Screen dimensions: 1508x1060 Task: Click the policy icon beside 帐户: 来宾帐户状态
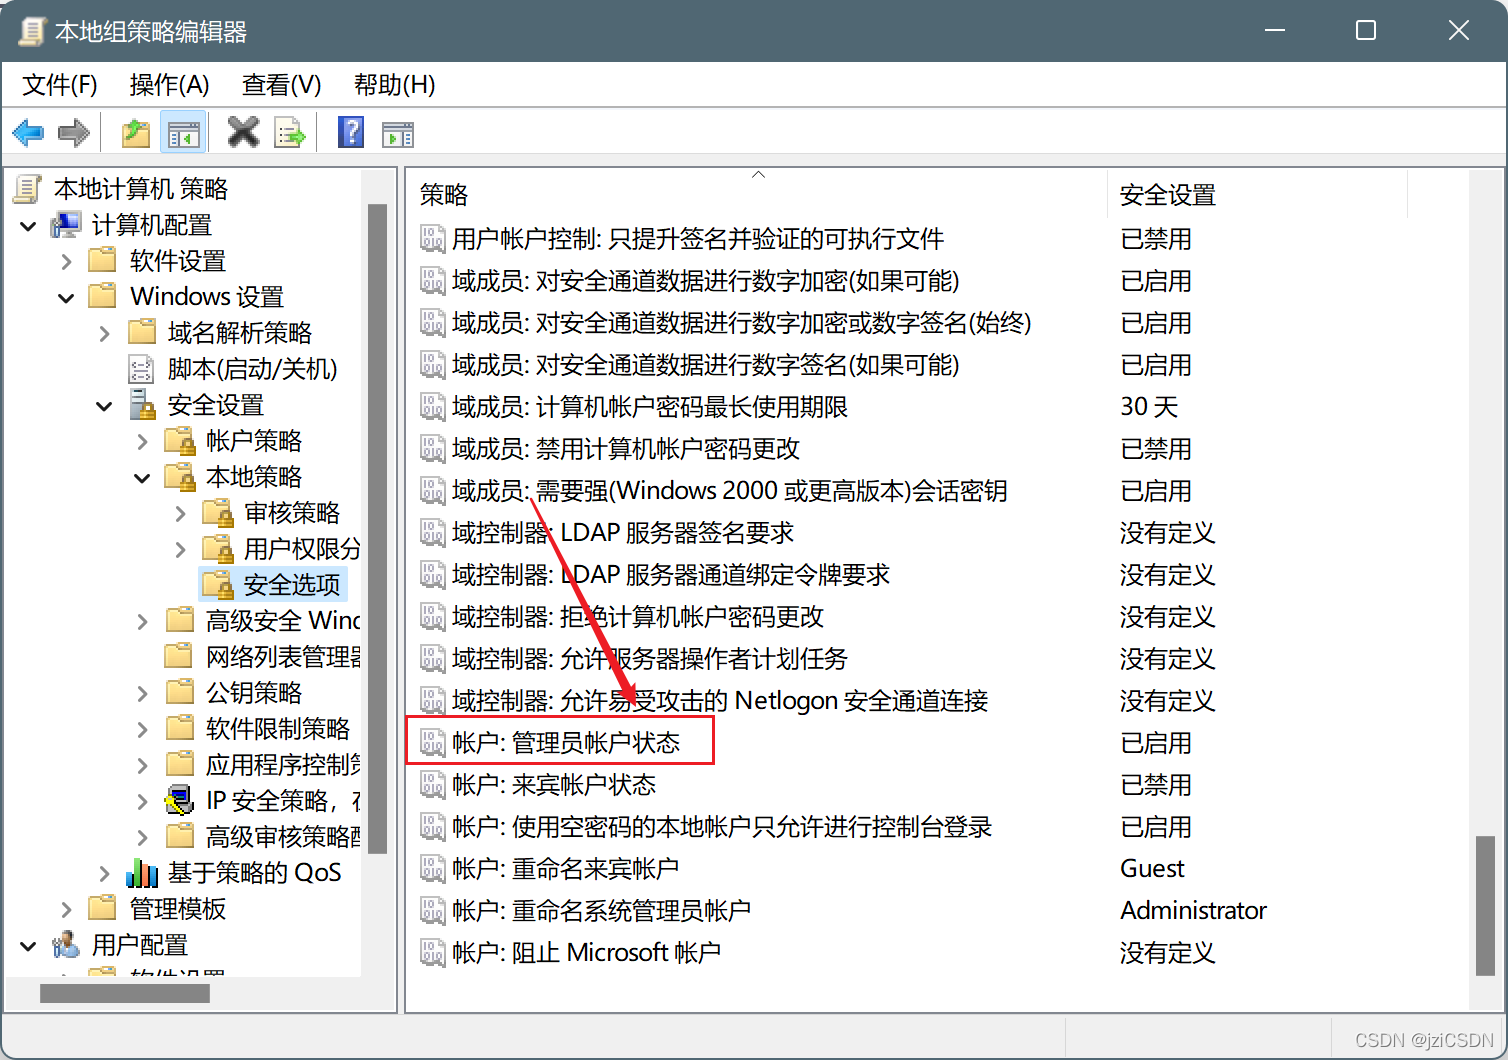pos(432,784)
